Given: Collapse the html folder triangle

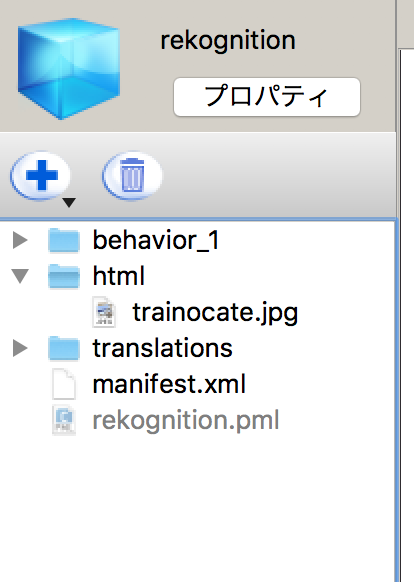Looking at the screenshot, I should [20, 276].
